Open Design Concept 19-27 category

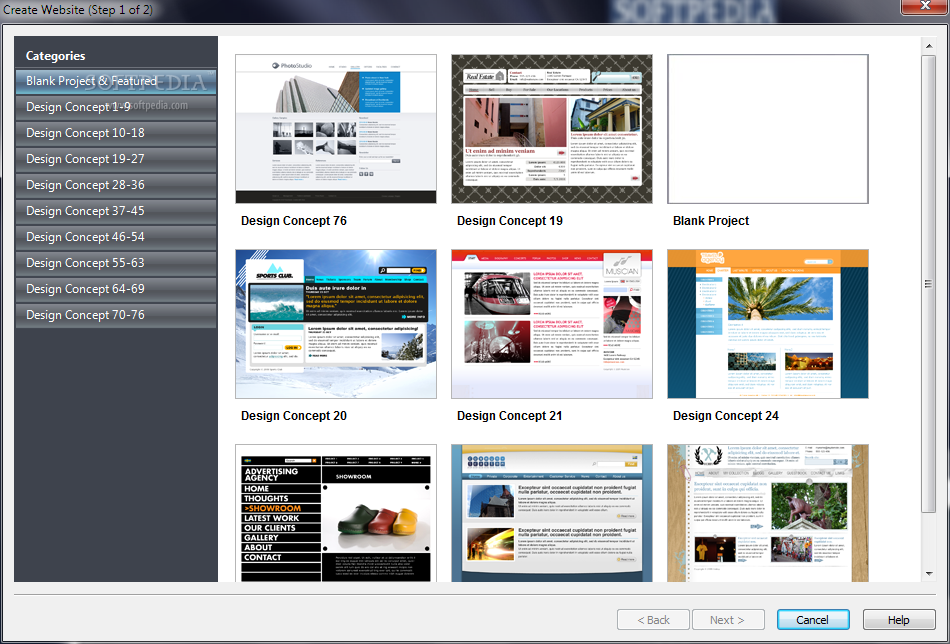(x=116, y=159)
